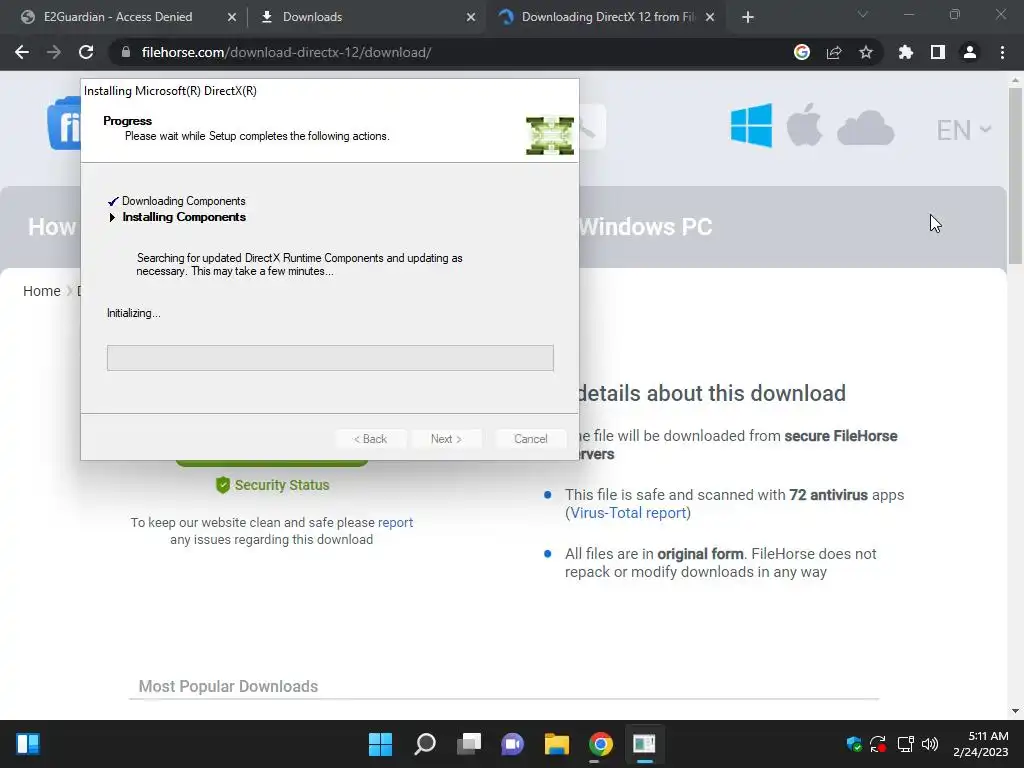Open network status tray icon
The height and width of the screenshot is (768, 1024).
(905, 744)
